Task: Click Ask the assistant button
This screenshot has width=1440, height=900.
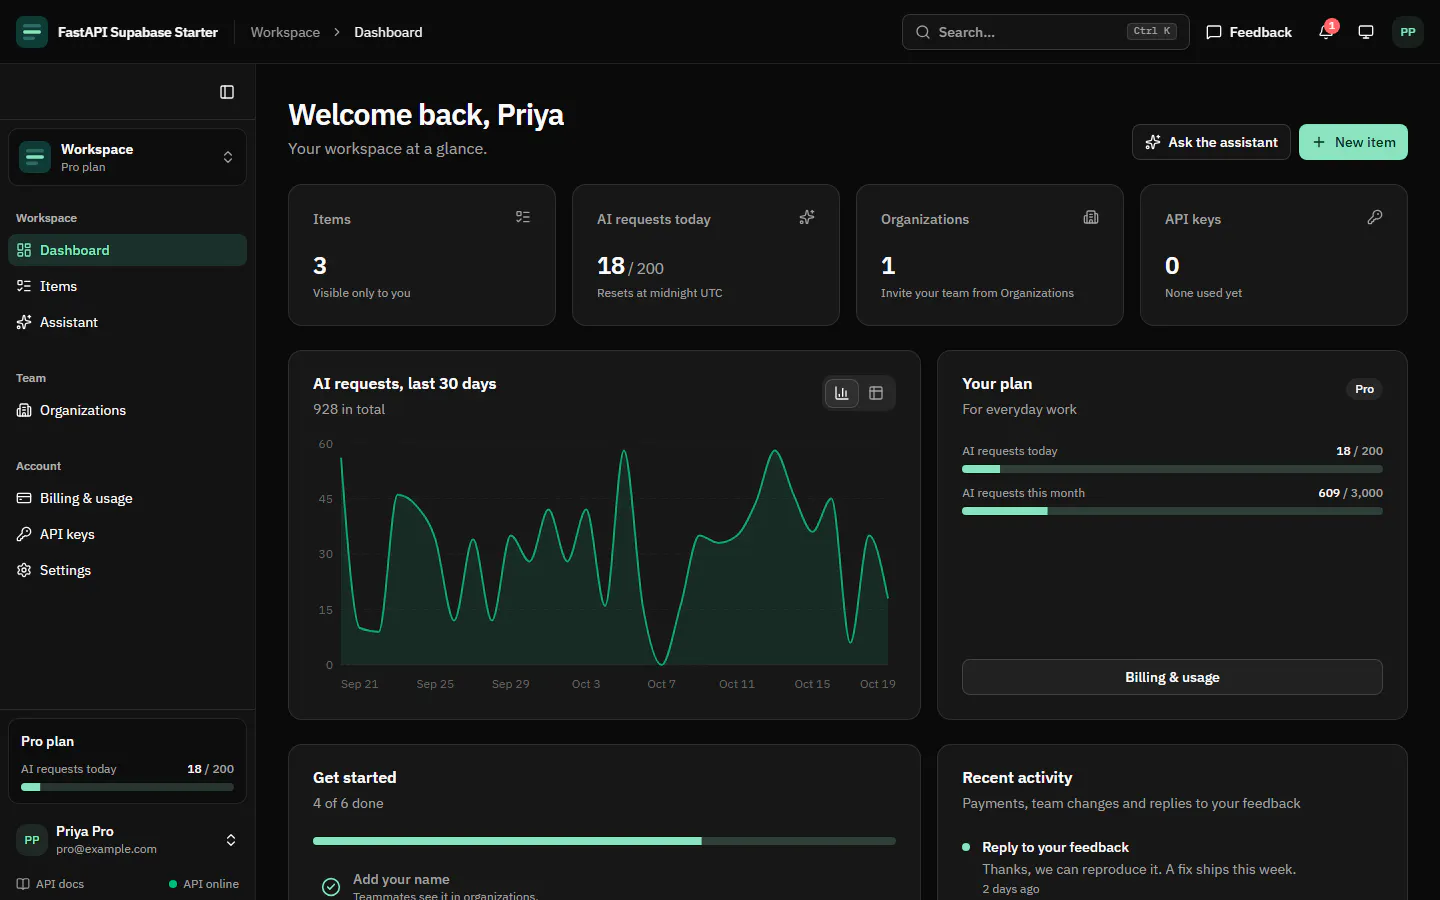Action: [x=1211, y=142]
